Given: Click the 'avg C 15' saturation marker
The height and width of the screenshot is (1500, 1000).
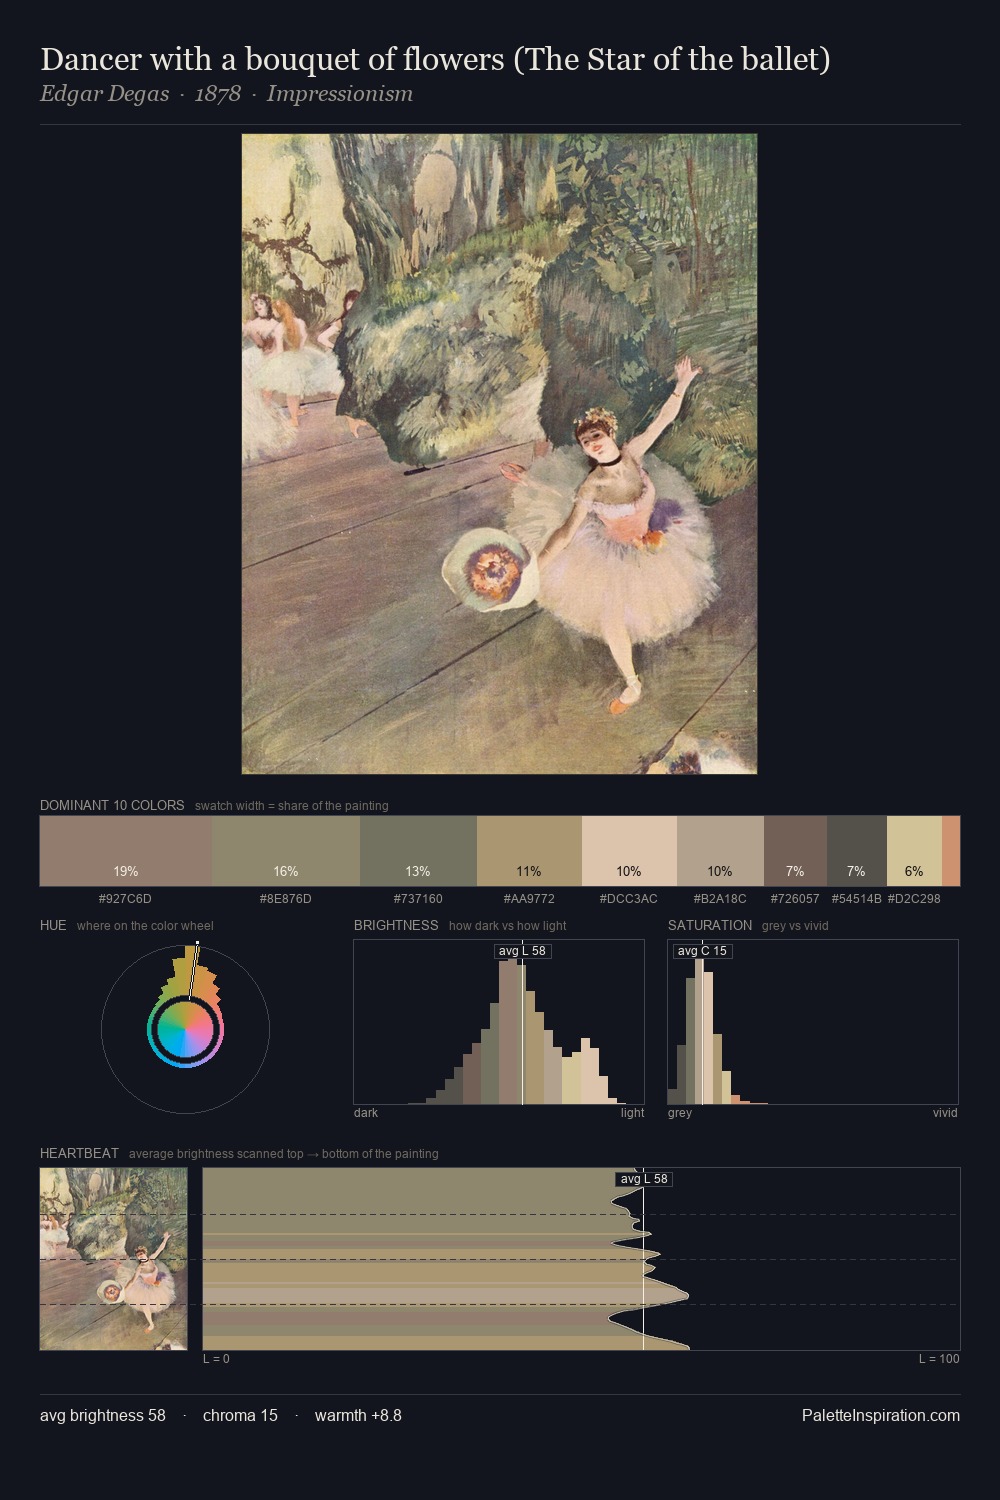Looking at the screenshot, I should pos(702,951).
